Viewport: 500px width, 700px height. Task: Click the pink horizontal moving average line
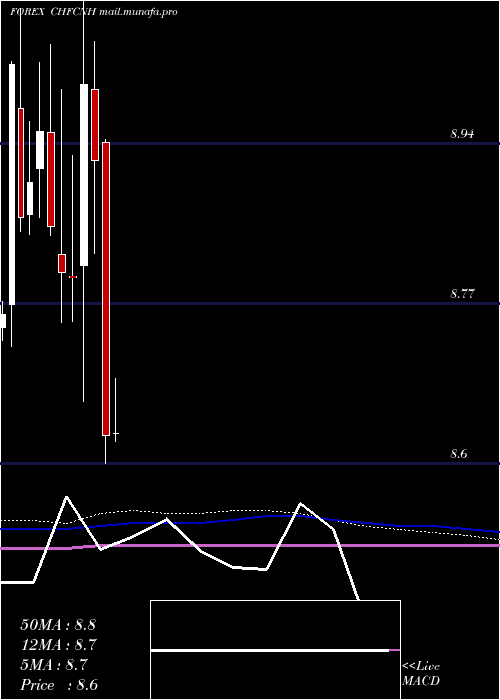[250, 546]
